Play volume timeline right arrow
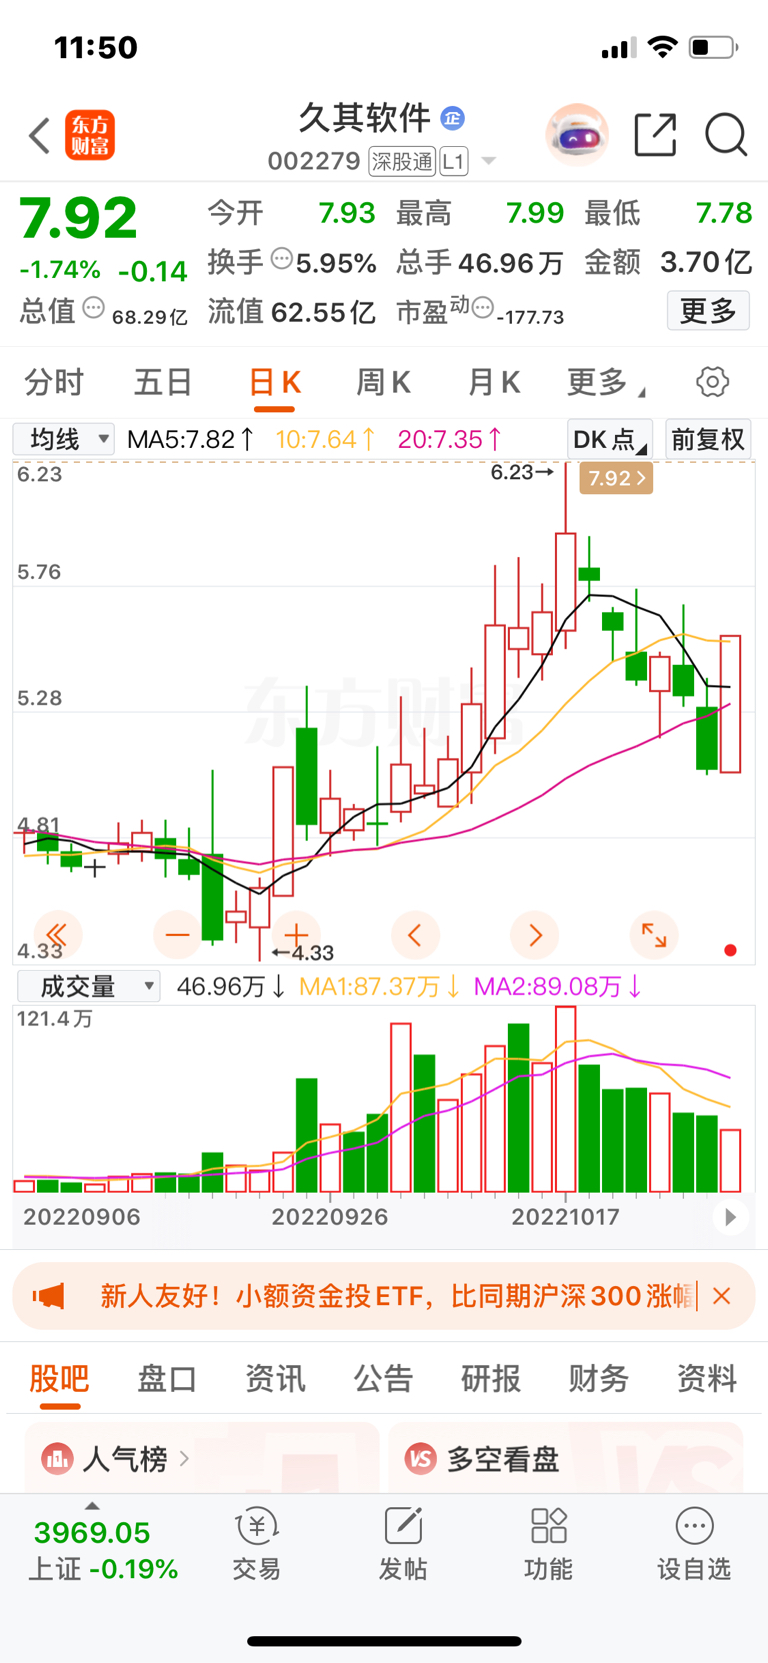The image size is (768, 1663). [x=731, y=1217]
